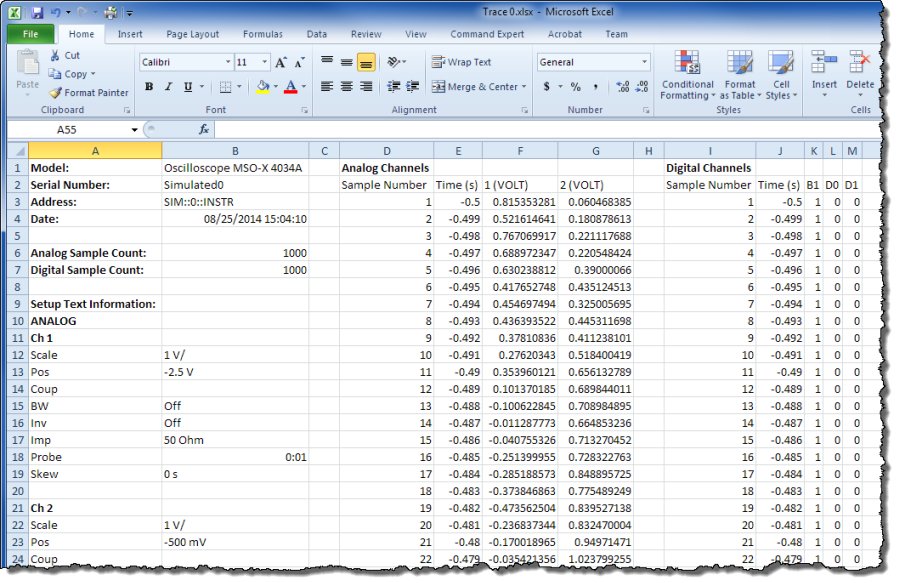
Task: Toggle Middle Align vertical alignment
Action: tap(346, 62)
